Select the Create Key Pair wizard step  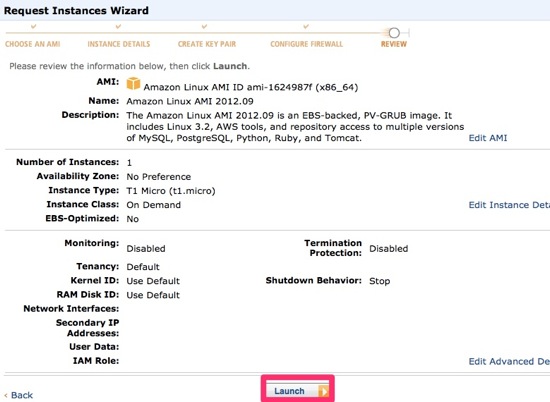[207, 44]
